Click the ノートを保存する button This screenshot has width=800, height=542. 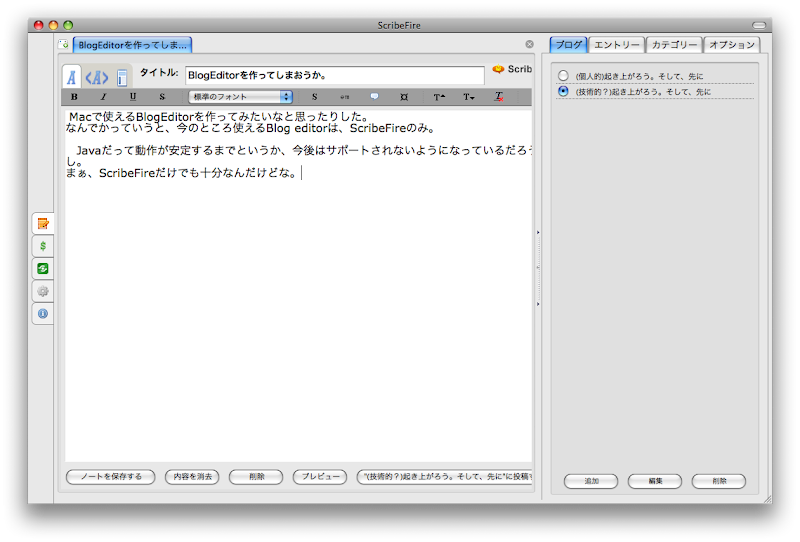111,477
